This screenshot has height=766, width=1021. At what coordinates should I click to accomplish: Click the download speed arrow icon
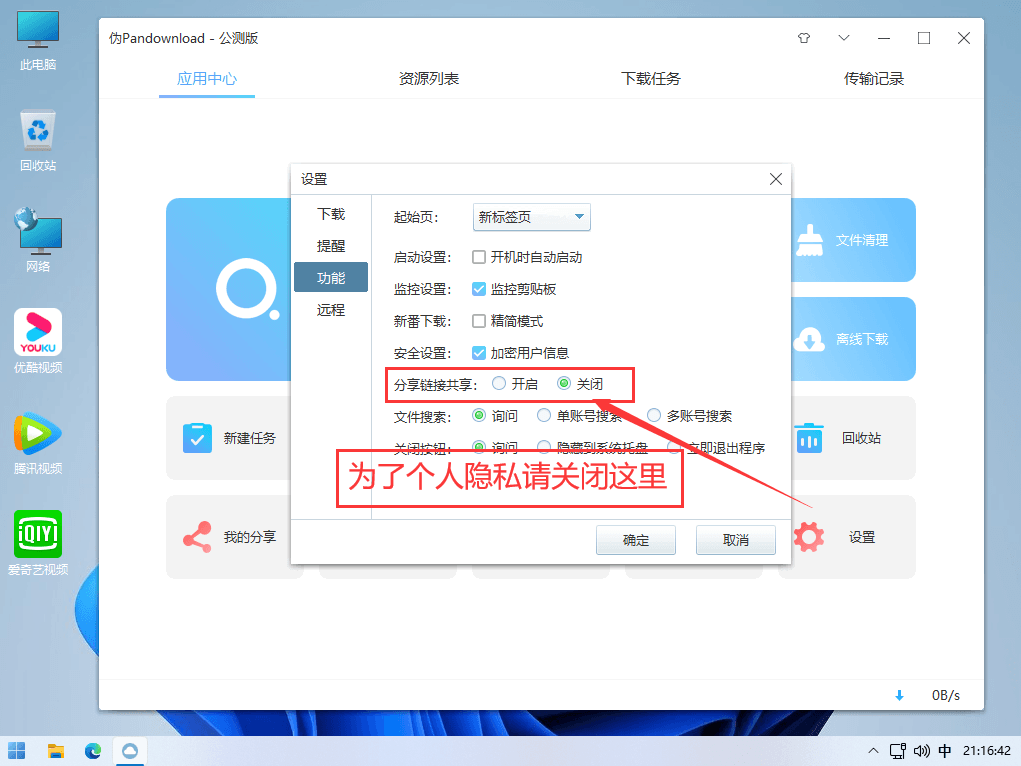click(899, 696)
